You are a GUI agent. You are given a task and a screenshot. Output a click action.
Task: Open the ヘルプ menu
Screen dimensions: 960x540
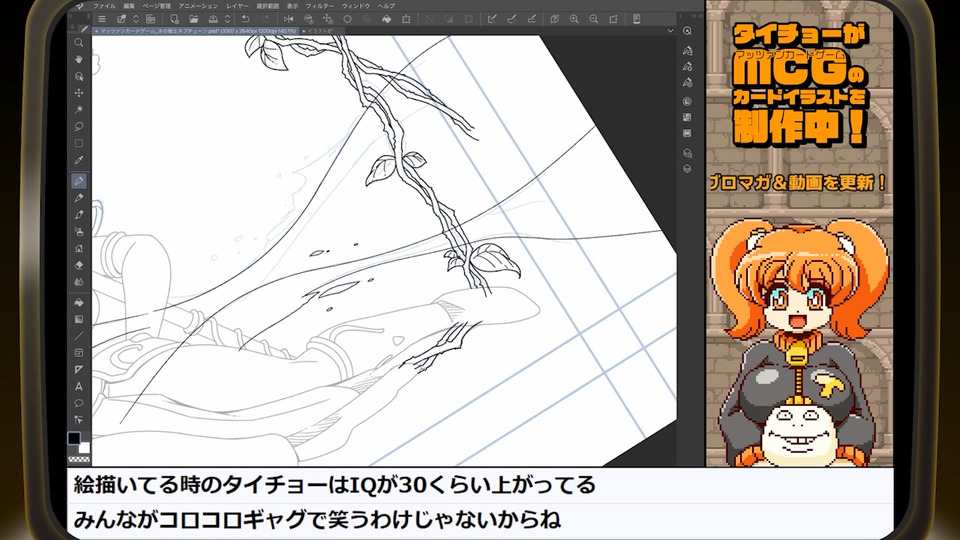point(386,6)
